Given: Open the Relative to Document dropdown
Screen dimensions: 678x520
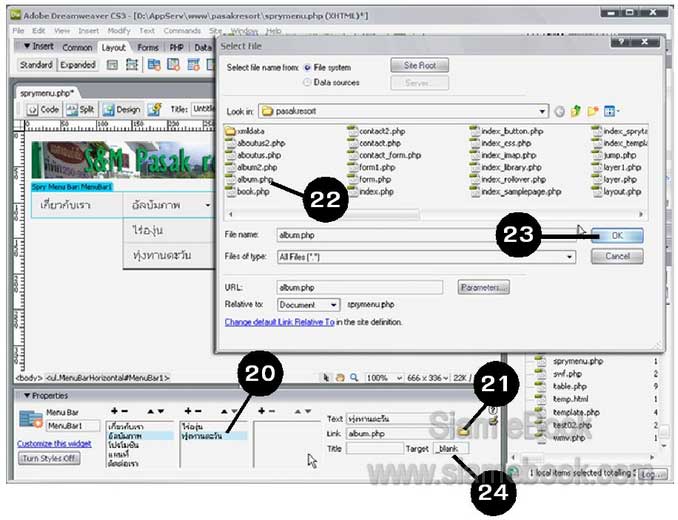Looking at the screenshot, I should pos(333,305).
